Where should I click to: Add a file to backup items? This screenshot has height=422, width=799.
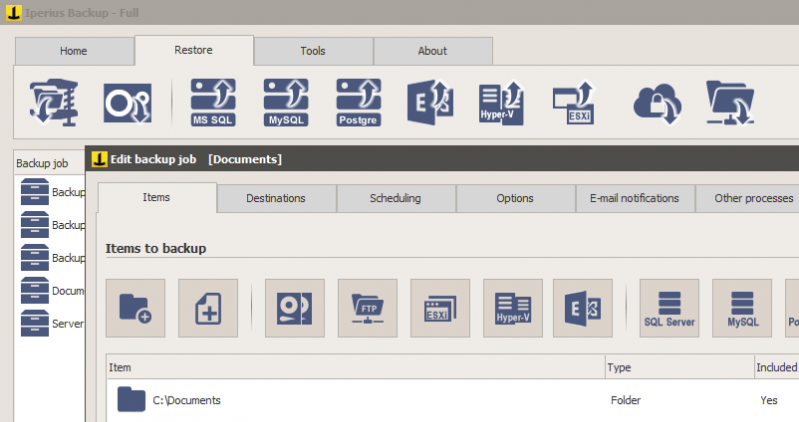(208, 308)
